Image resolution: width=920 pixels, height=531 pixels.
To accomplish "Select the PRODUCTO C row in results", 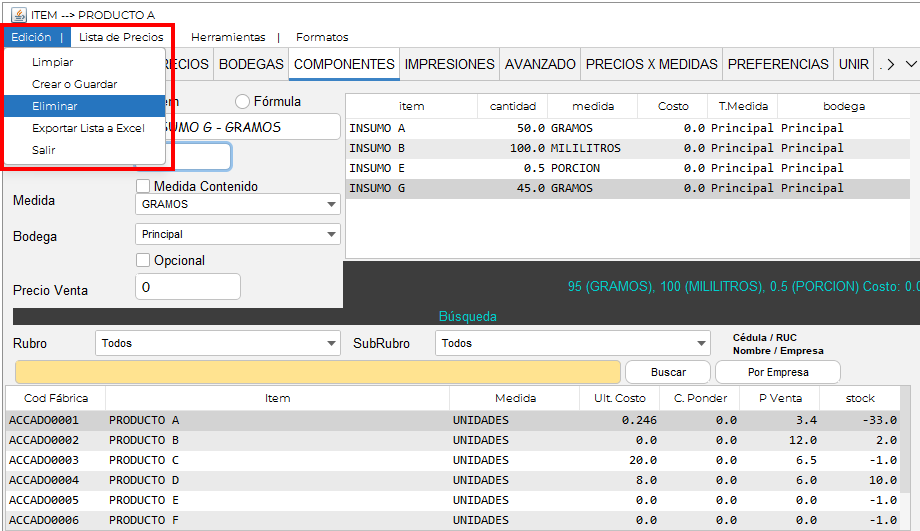I will (277, 460).
